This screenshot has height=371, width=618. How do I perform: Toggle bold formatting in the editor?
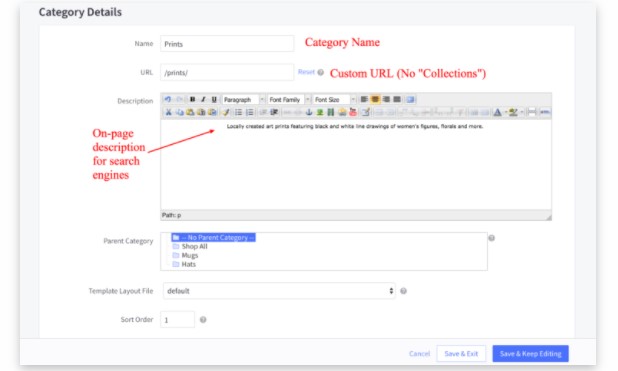pos(192,99)
